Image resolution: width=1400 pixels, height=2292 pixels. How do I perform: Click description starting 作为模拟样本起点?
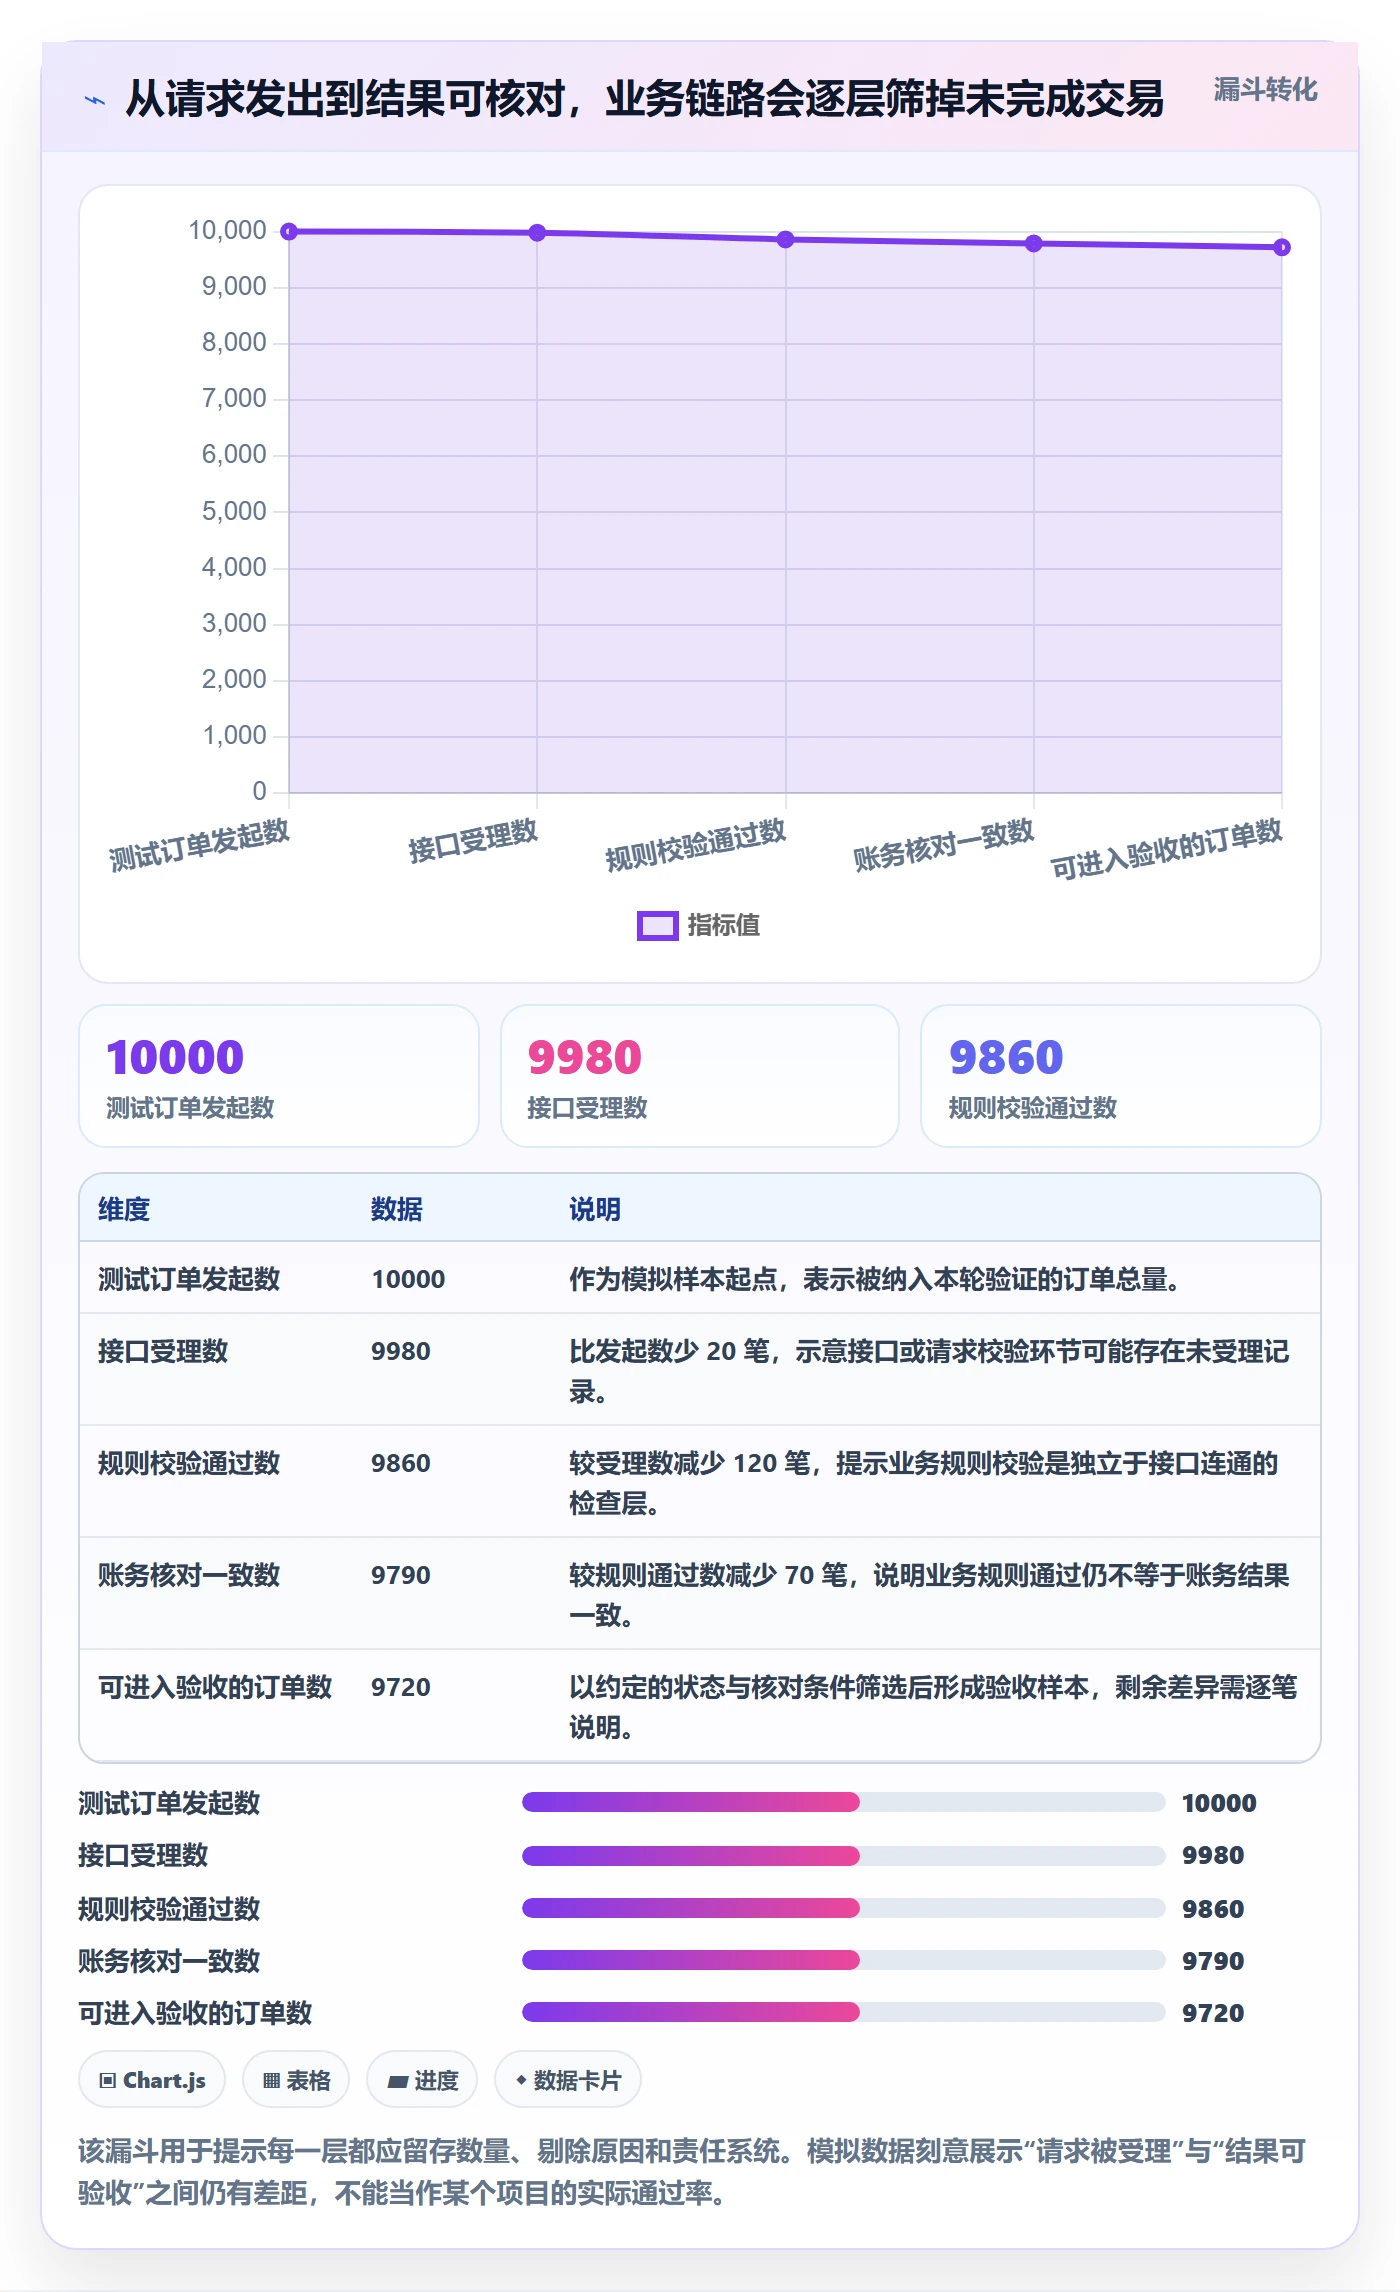pos(877,1279)
